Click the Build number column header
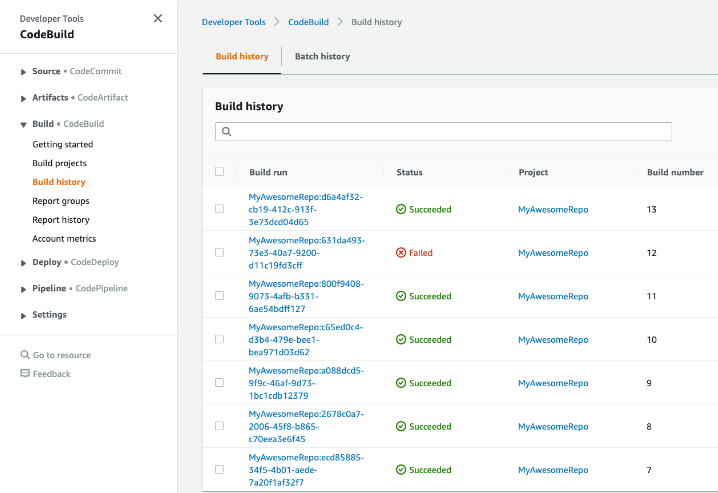 tap(675, 172)
